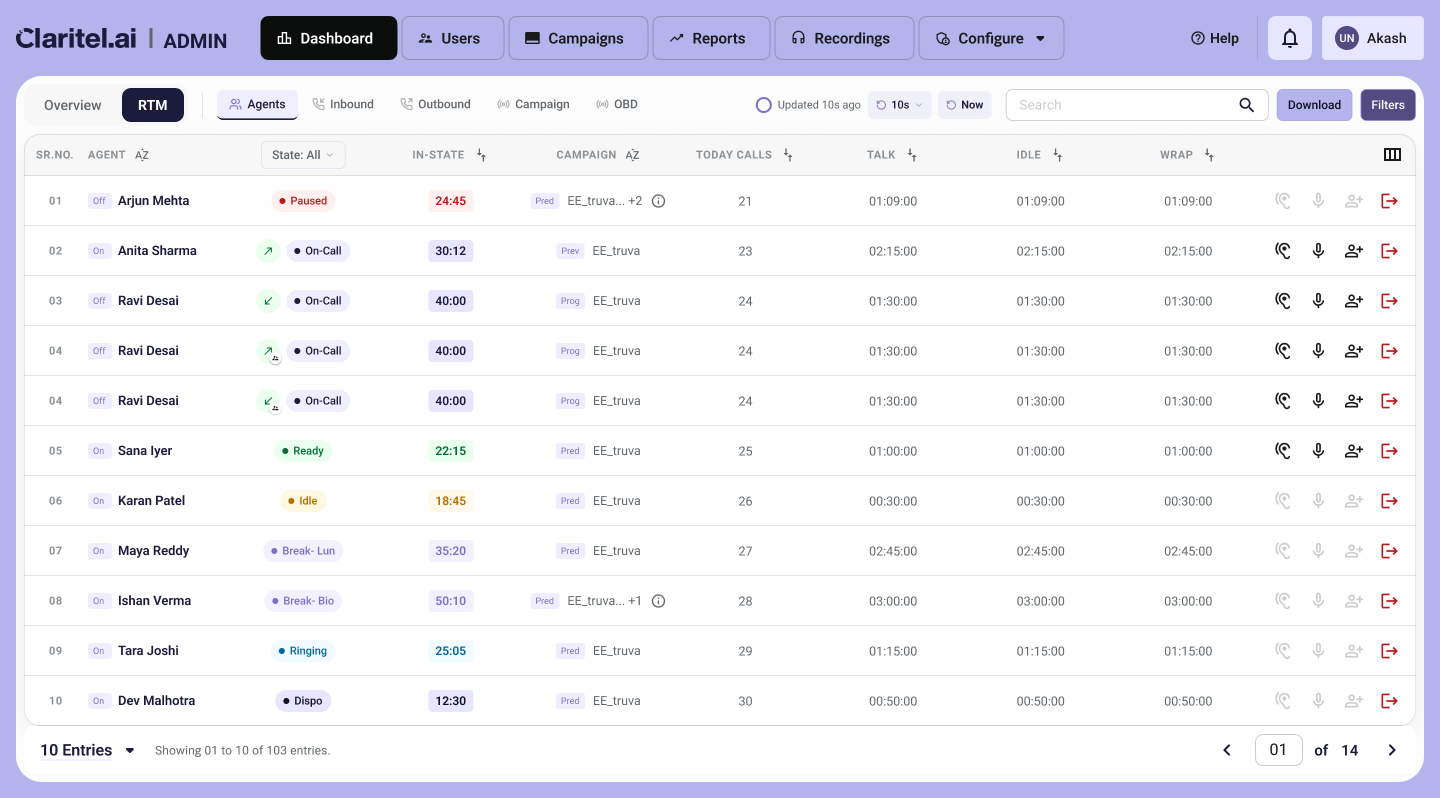Screen dimensions: 1440x798
Task: Click the Paused state chip for Arjun Mehta
Action: tap(302, 201)
